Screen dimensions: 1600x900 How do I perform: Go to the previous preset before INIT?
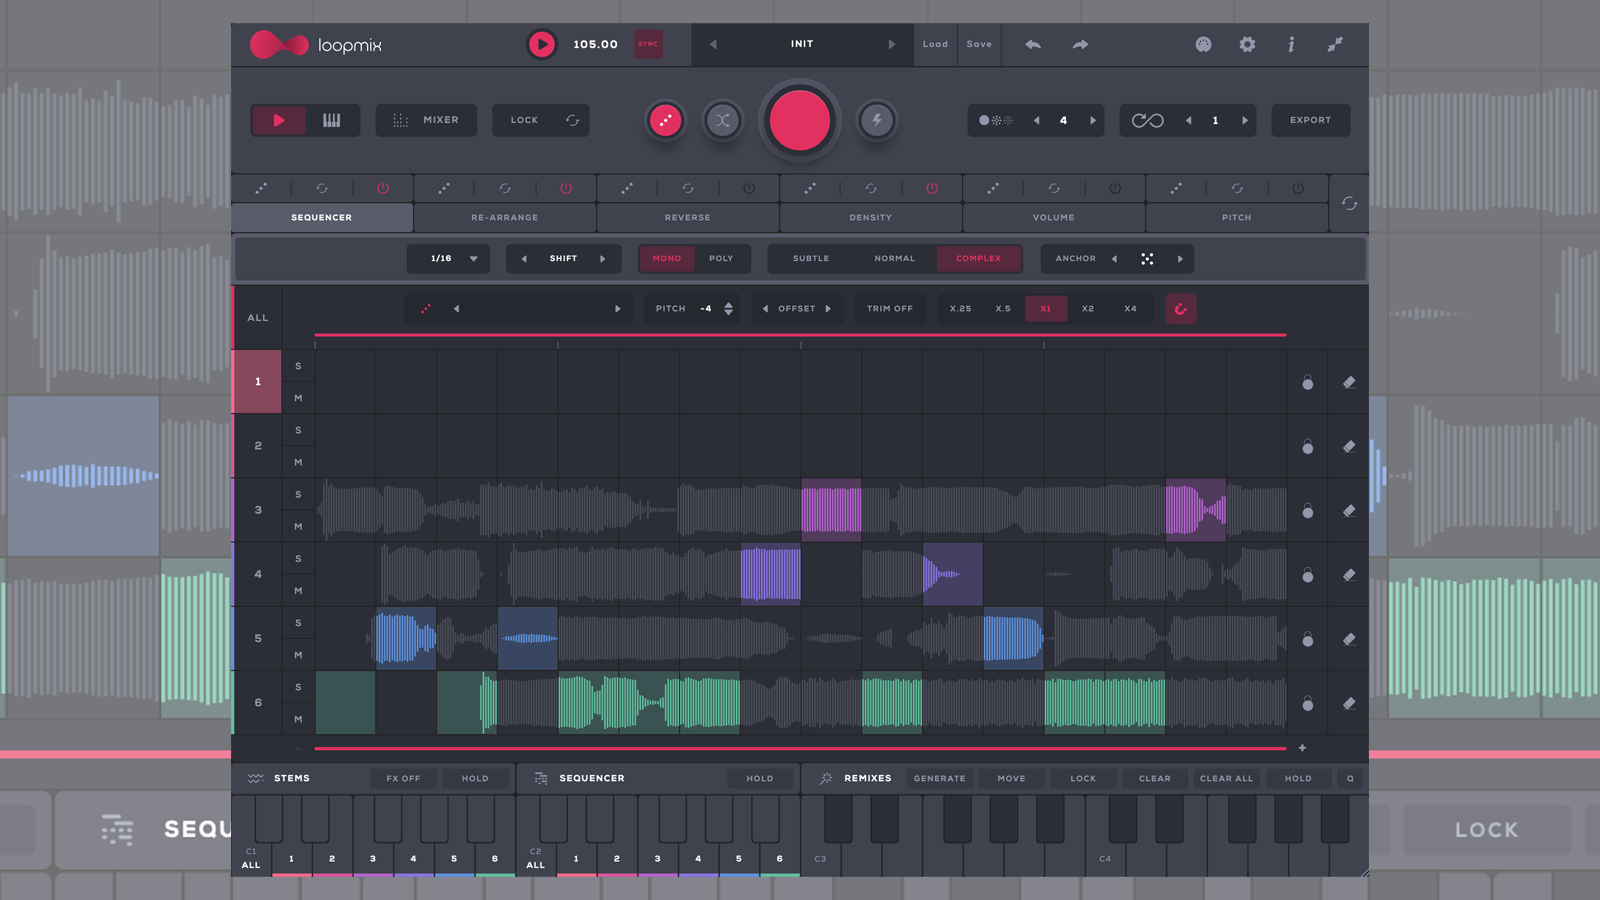click(713, 44)
